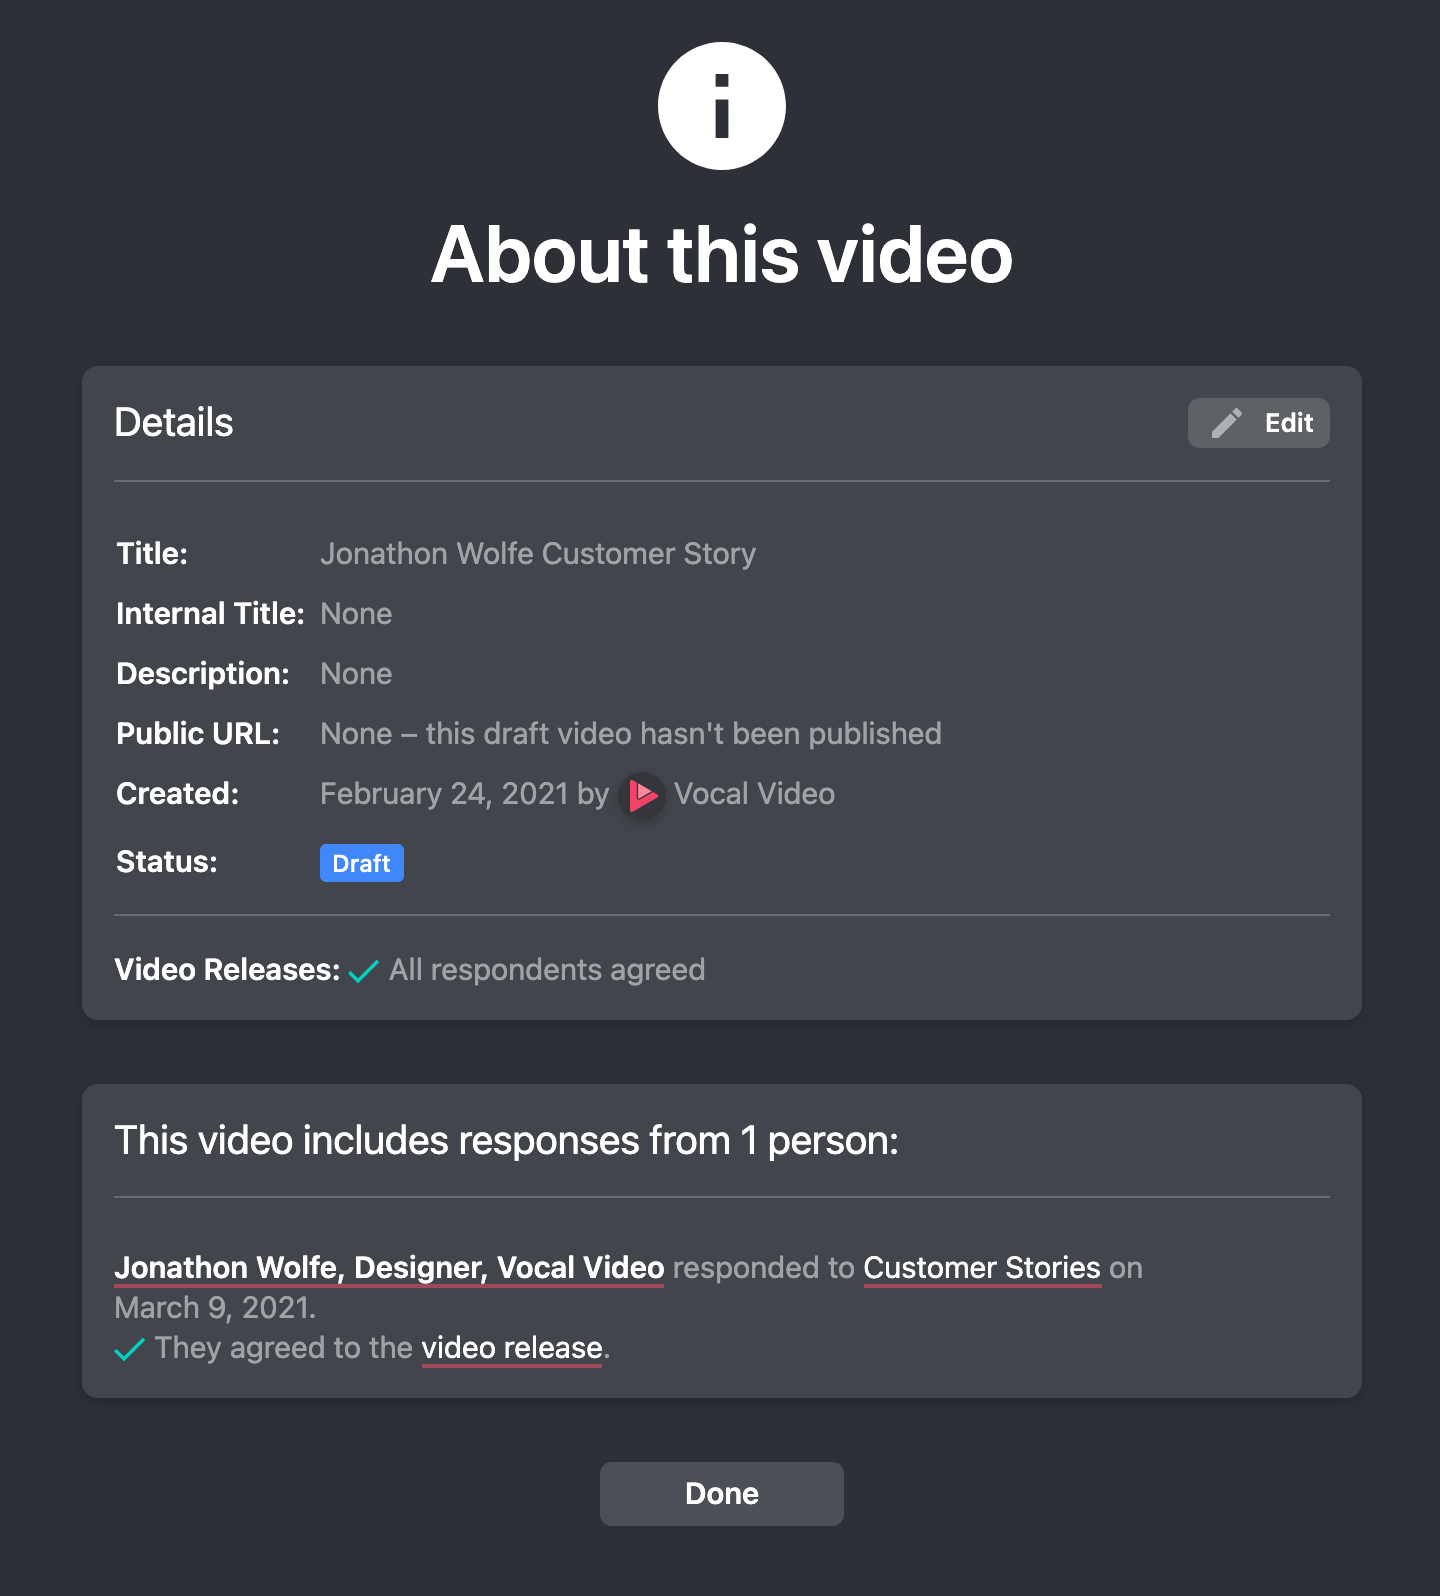Click the Details section heading

click(174, 423)
